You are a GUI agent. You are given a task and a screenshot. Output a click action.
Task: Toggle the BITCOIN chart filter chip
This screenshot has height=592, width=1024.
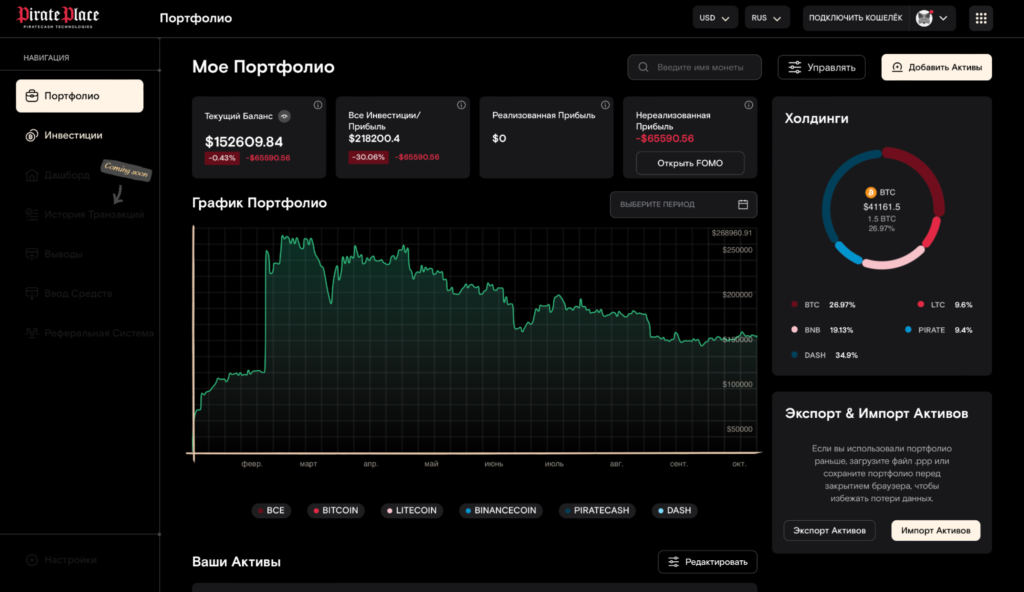pyautogui.click(x=335, y=510)
